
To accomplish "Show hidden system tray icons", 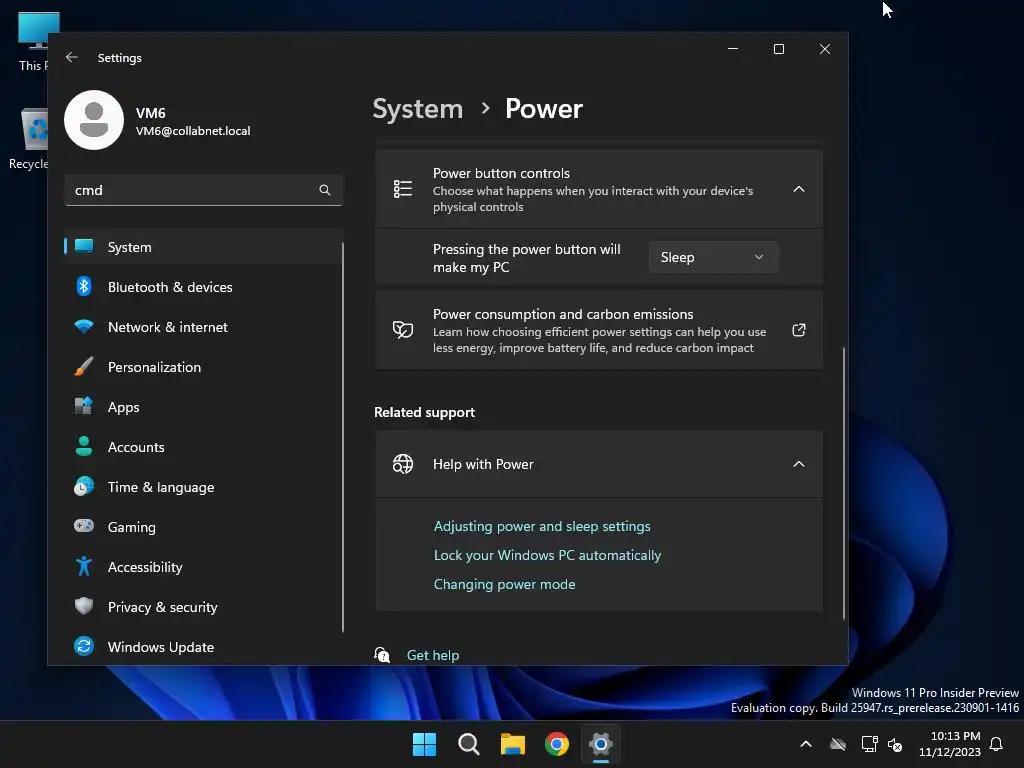I will point(806,744).
